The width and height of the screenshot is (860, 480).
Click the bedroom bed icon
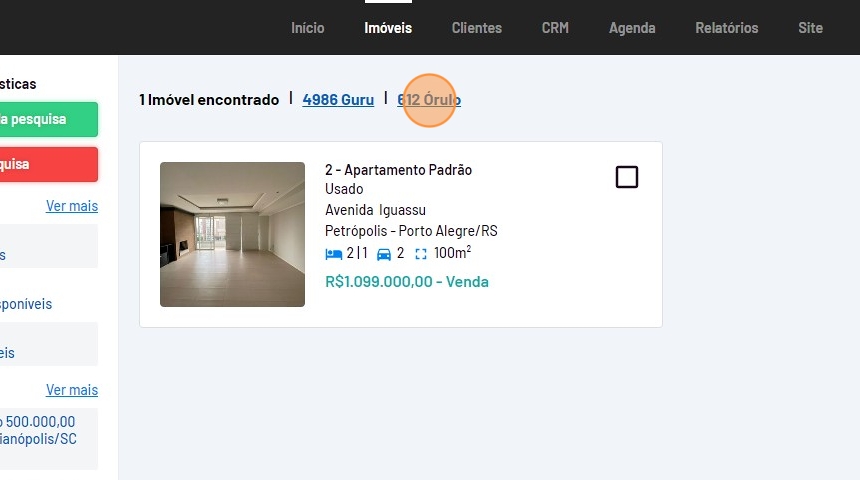[x=333, y=254]
